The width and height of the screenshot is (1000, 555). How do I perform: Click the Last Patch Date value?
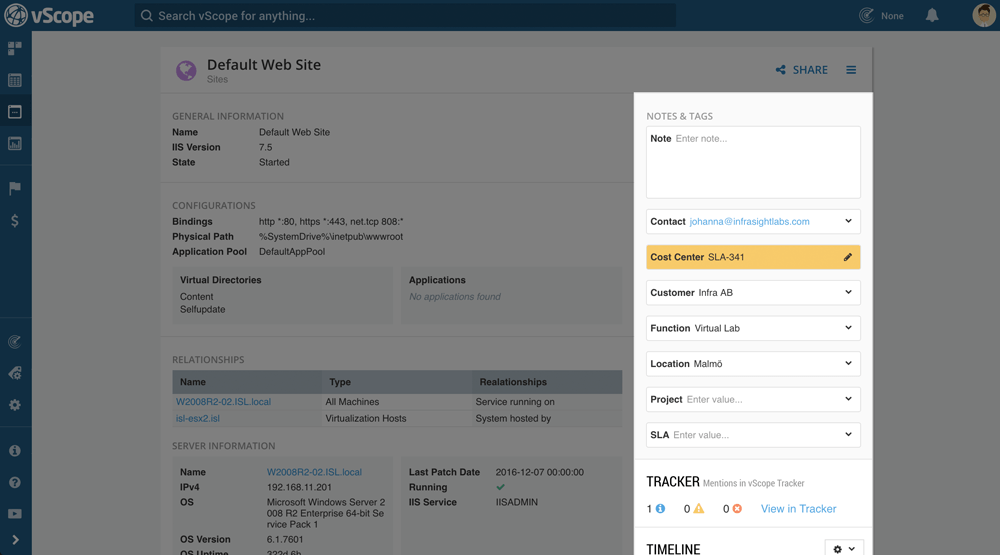tap(540, 472)
